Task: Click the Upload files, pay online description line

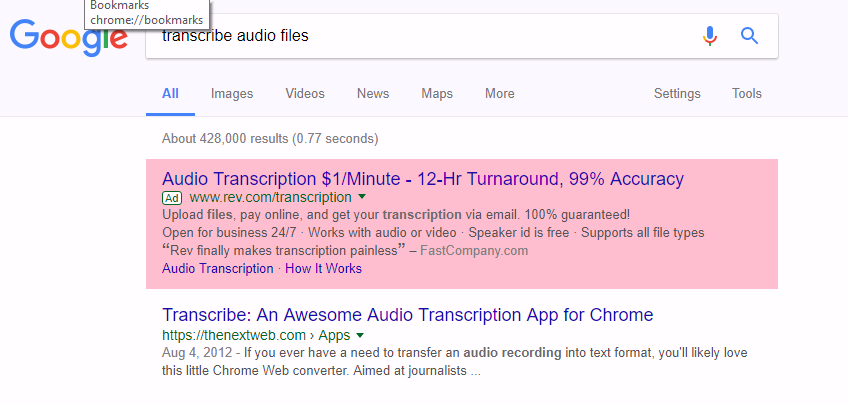Action: tap(396, 215)
